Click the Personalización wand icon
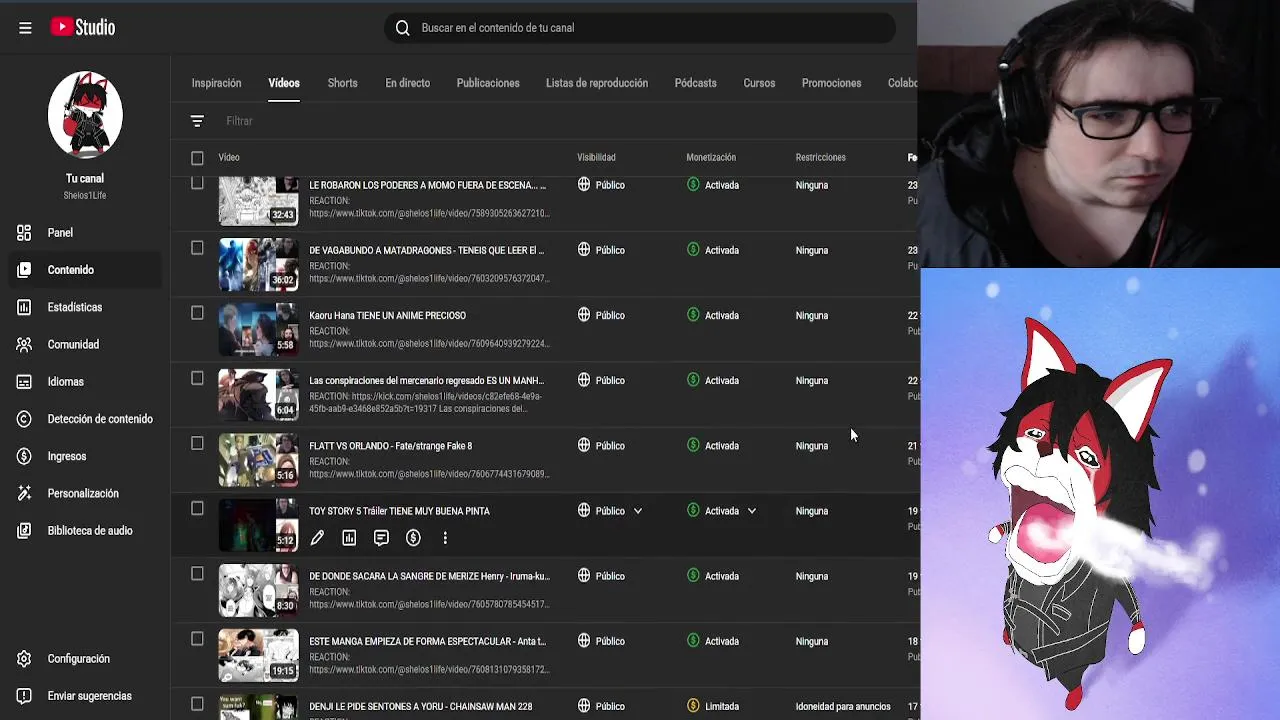This screenshot has width=1280, height=720. click(x=24, y=493)
